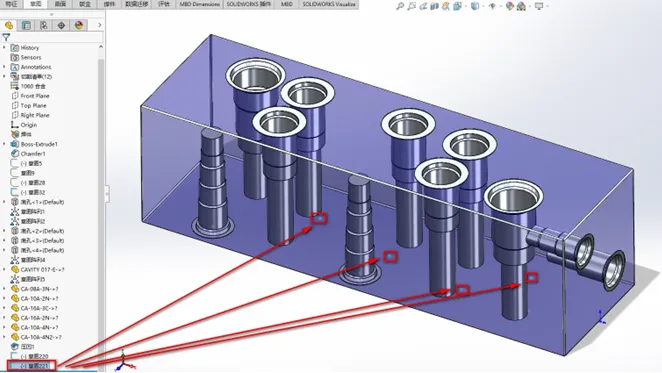Click the panel collapse handle beside tree

click(x=107, y=193)
